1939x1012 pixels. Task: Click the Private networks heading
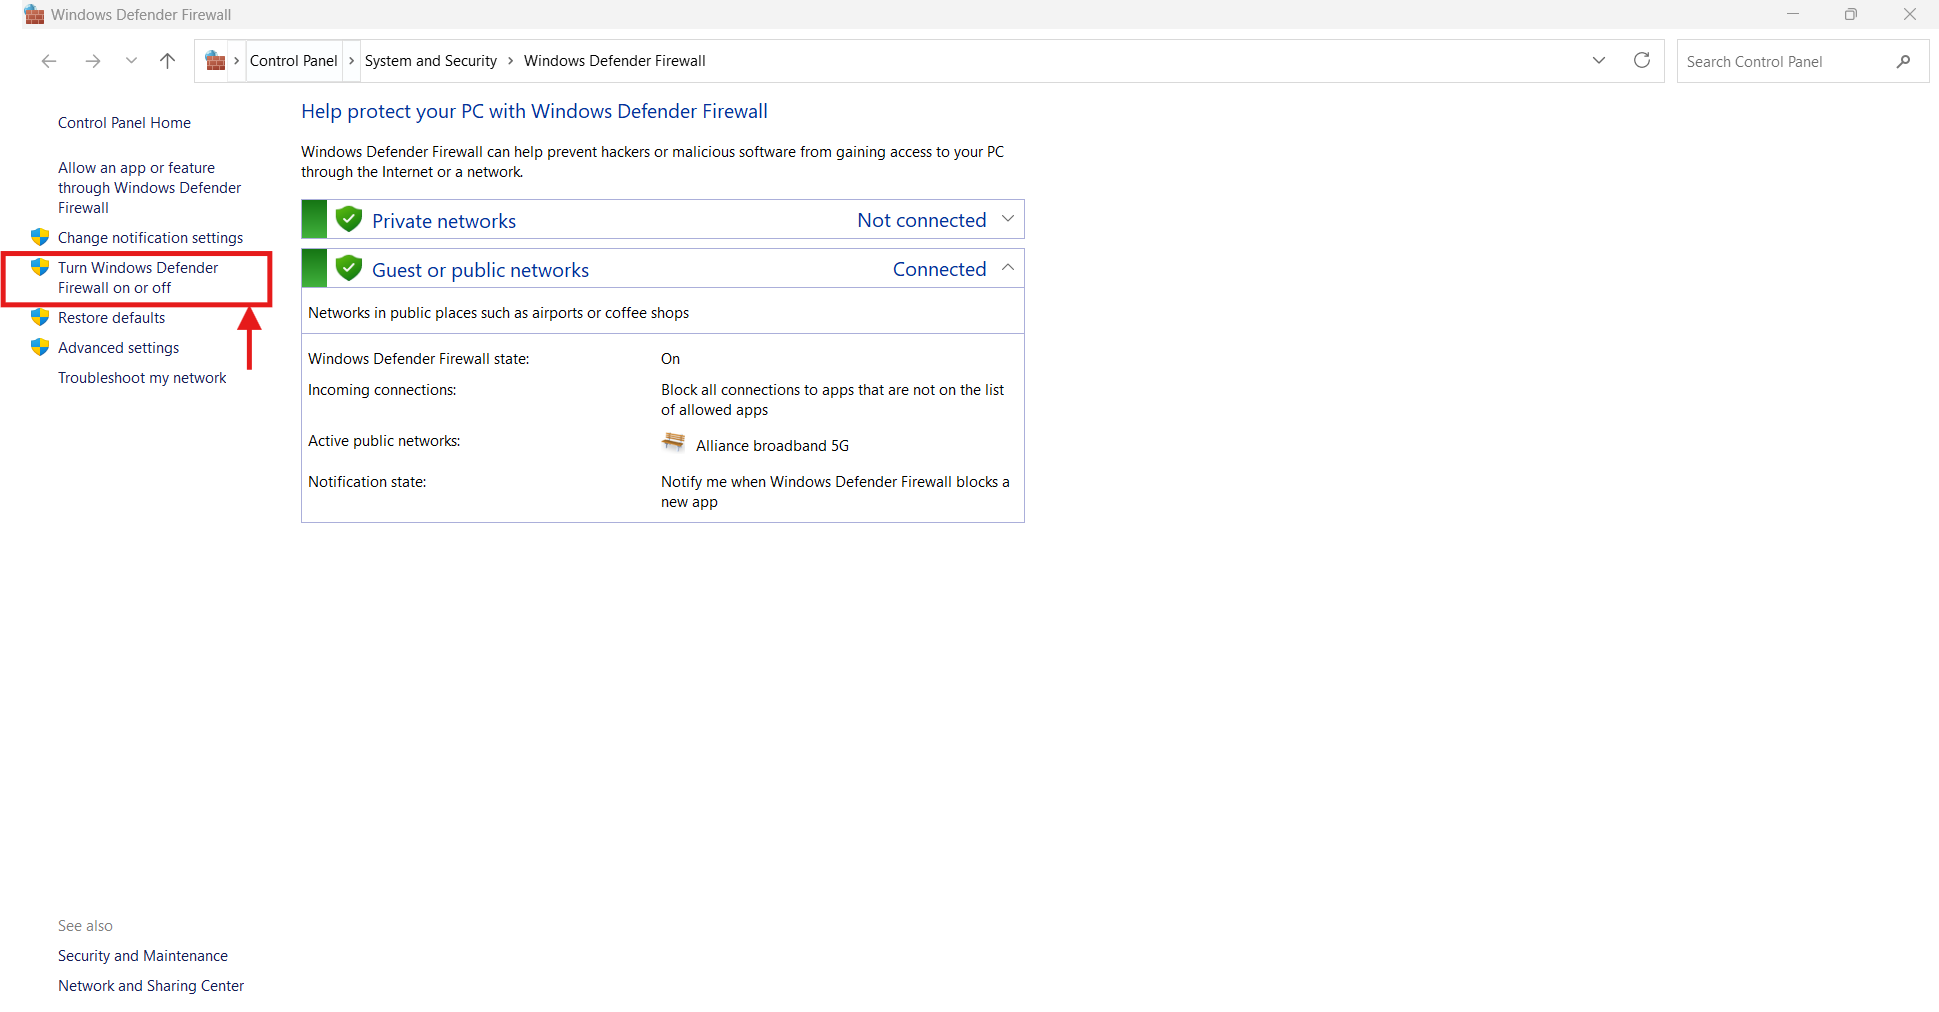(x=444, y=221)
